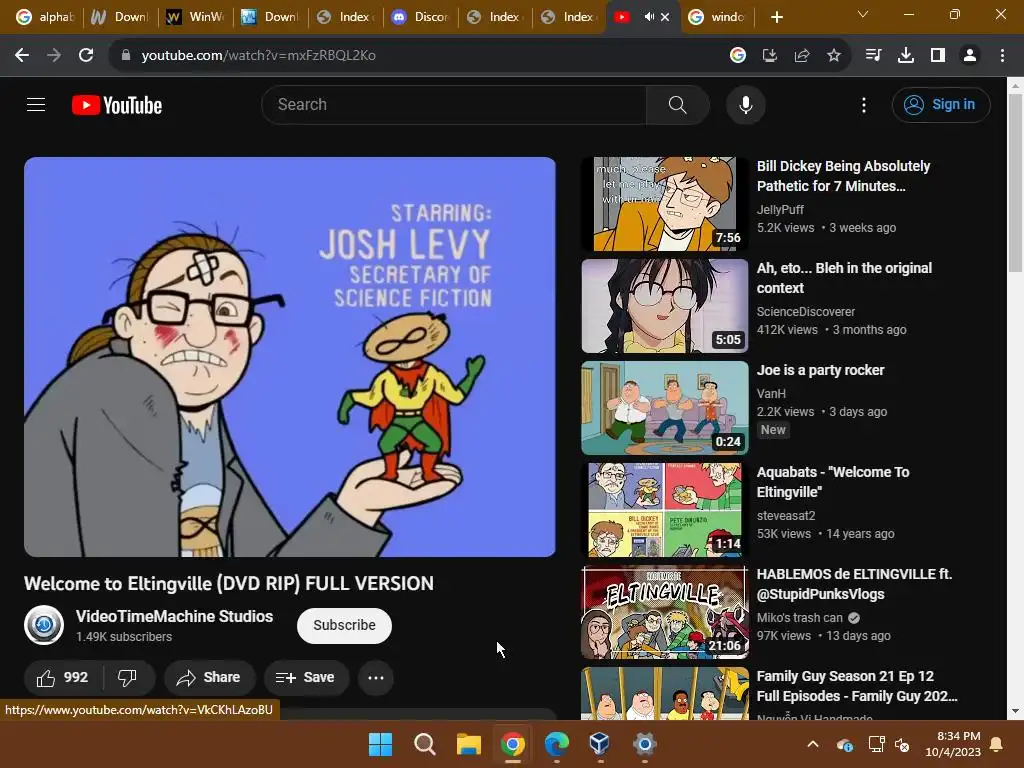This screenshot has width=1024, height=768.
Task: Open the Aquabats Welcome To Eltingville thumbnail
Action: 665,510
